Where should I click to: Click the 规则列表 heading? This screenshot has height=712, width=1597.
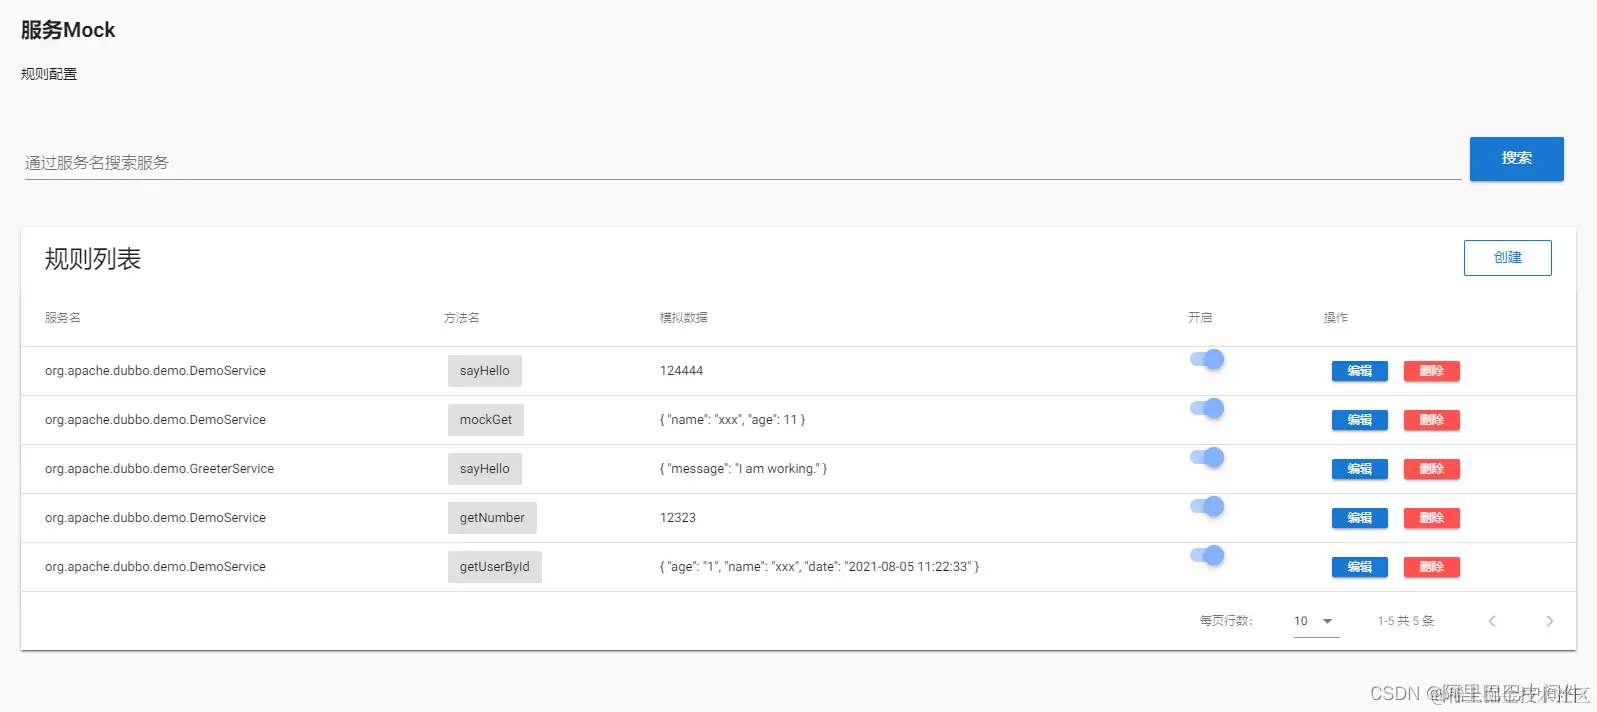pyautogui.click(x=93, y=259)
